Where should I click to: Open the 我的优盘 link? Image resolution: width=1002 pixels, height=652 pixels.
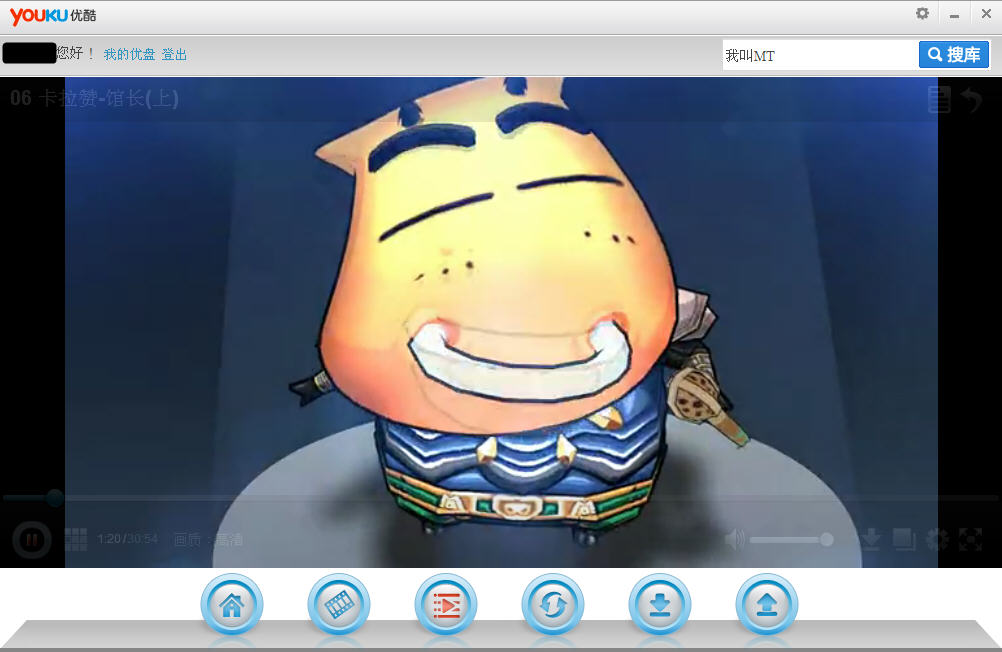click(x=130, y=54)
